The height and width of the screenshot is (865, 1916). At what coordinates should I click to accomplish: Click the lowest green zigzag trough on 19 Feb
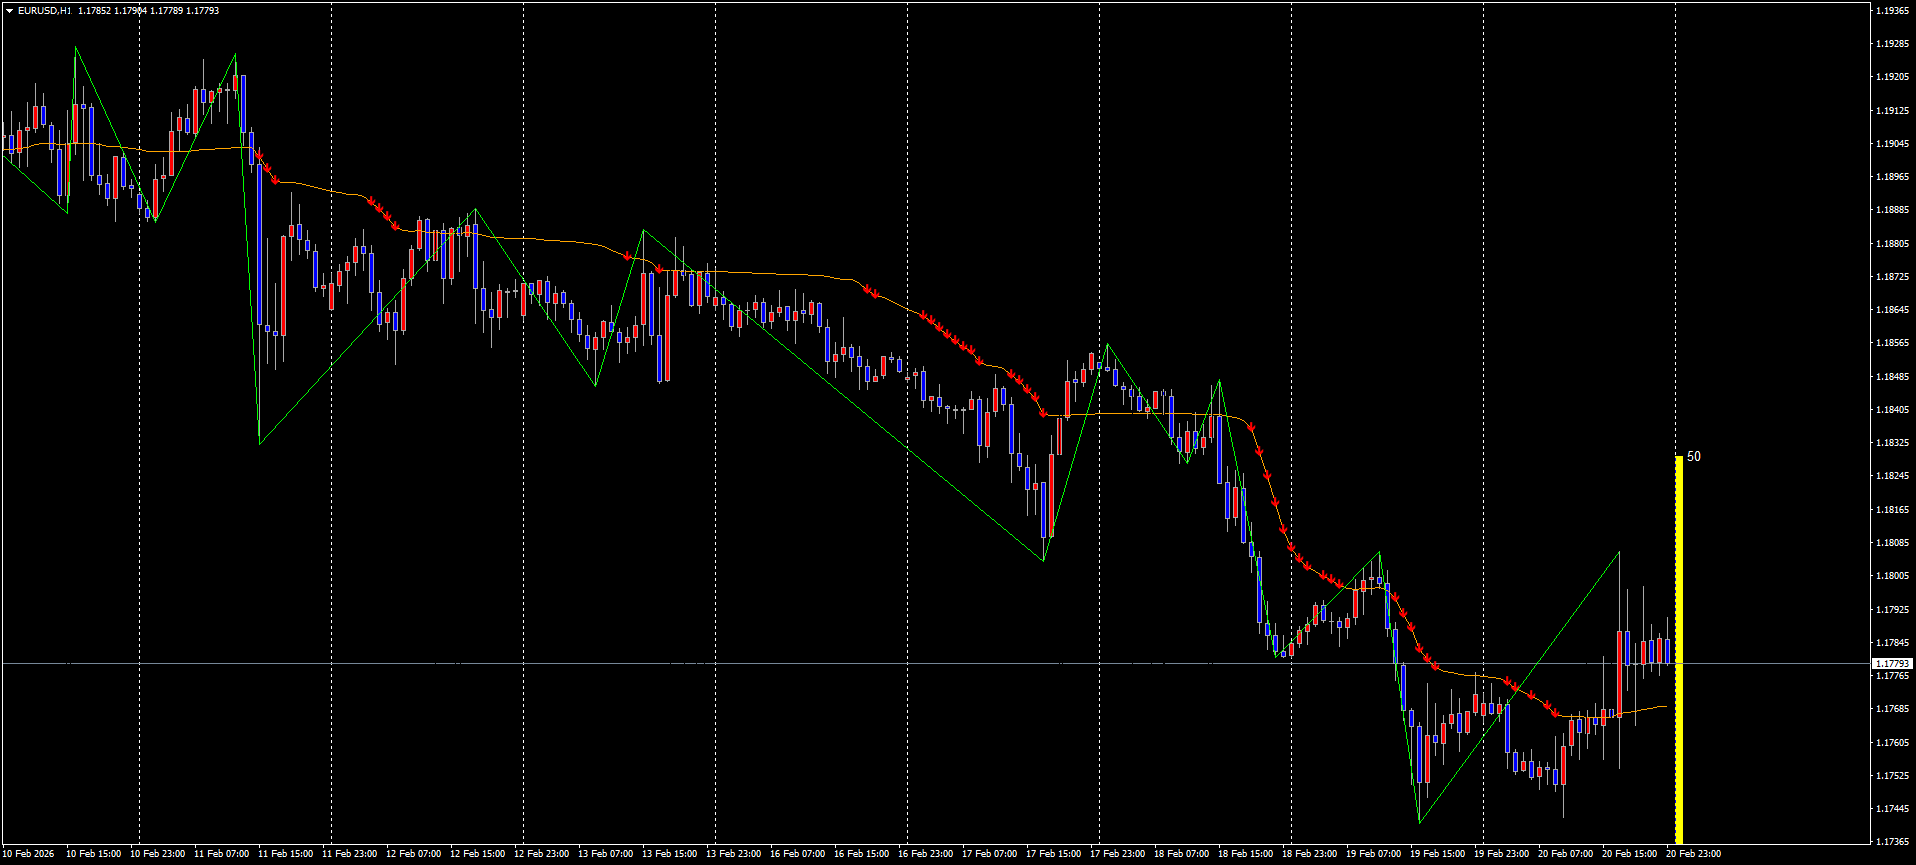click(x=1419, y=822)
